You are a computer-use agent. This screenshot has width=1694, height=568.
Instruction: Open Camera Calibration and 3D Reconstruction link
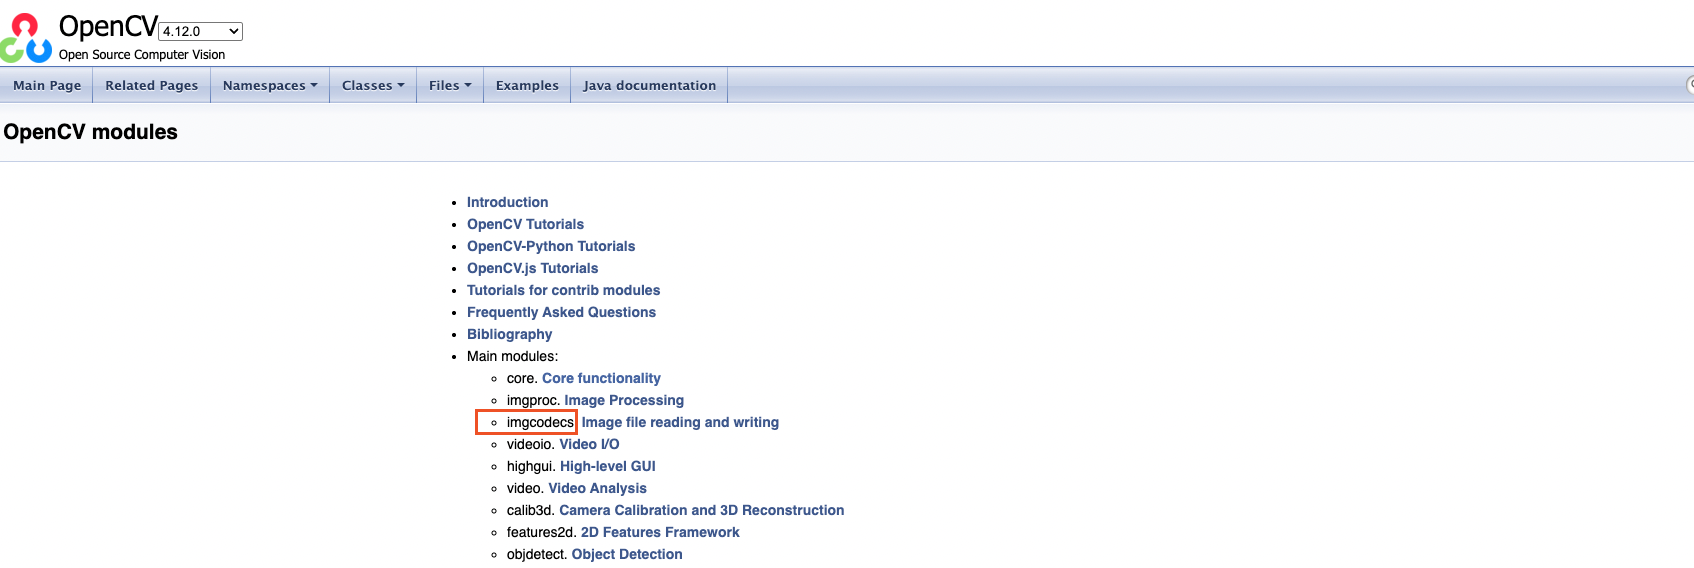pyautogui.click(x=701, y=510)
